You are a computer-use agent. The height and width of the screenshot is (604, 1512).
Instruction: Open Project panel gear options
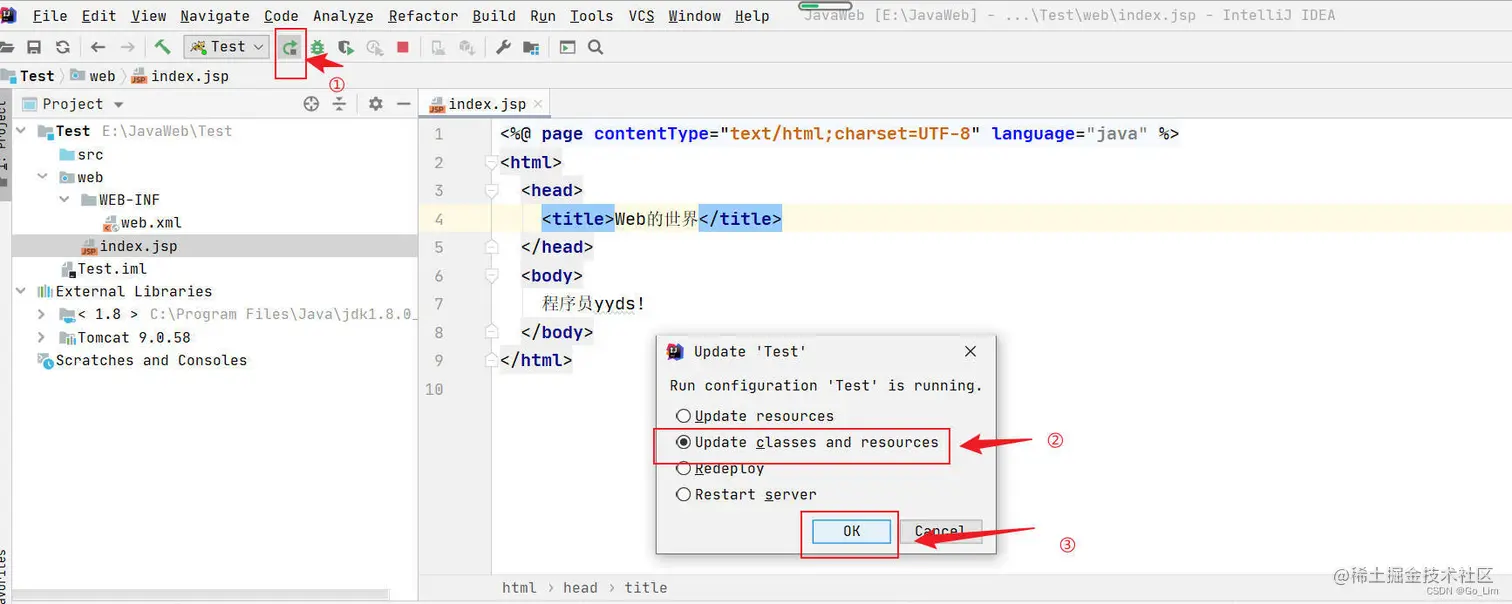376,104
